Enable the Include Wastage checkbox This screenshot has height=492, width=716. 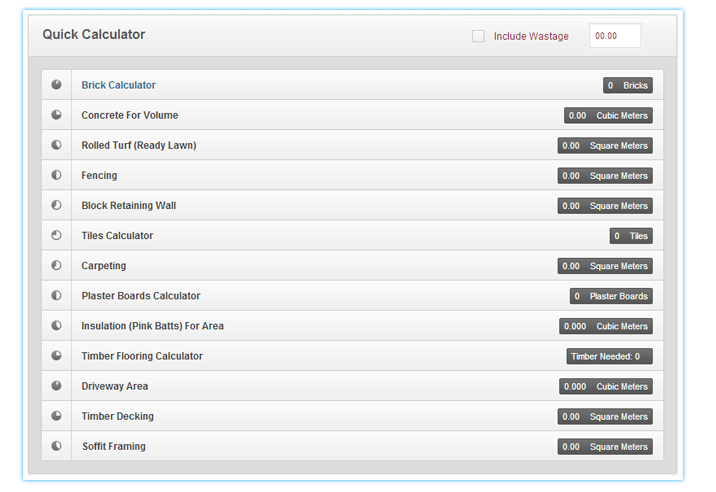tap(478, 36)
